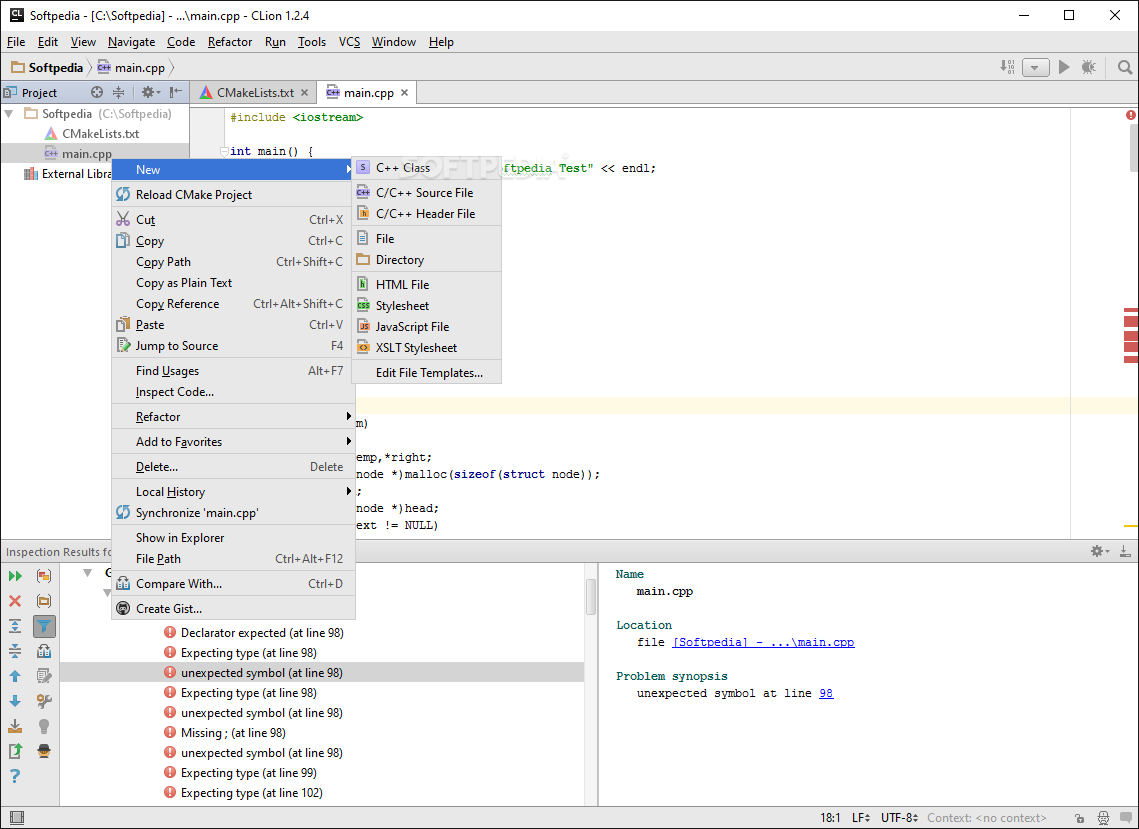Open the Navigate menu
This screenshot has height=829, width=1139.
pyautogui.click(x=131, y=41)
